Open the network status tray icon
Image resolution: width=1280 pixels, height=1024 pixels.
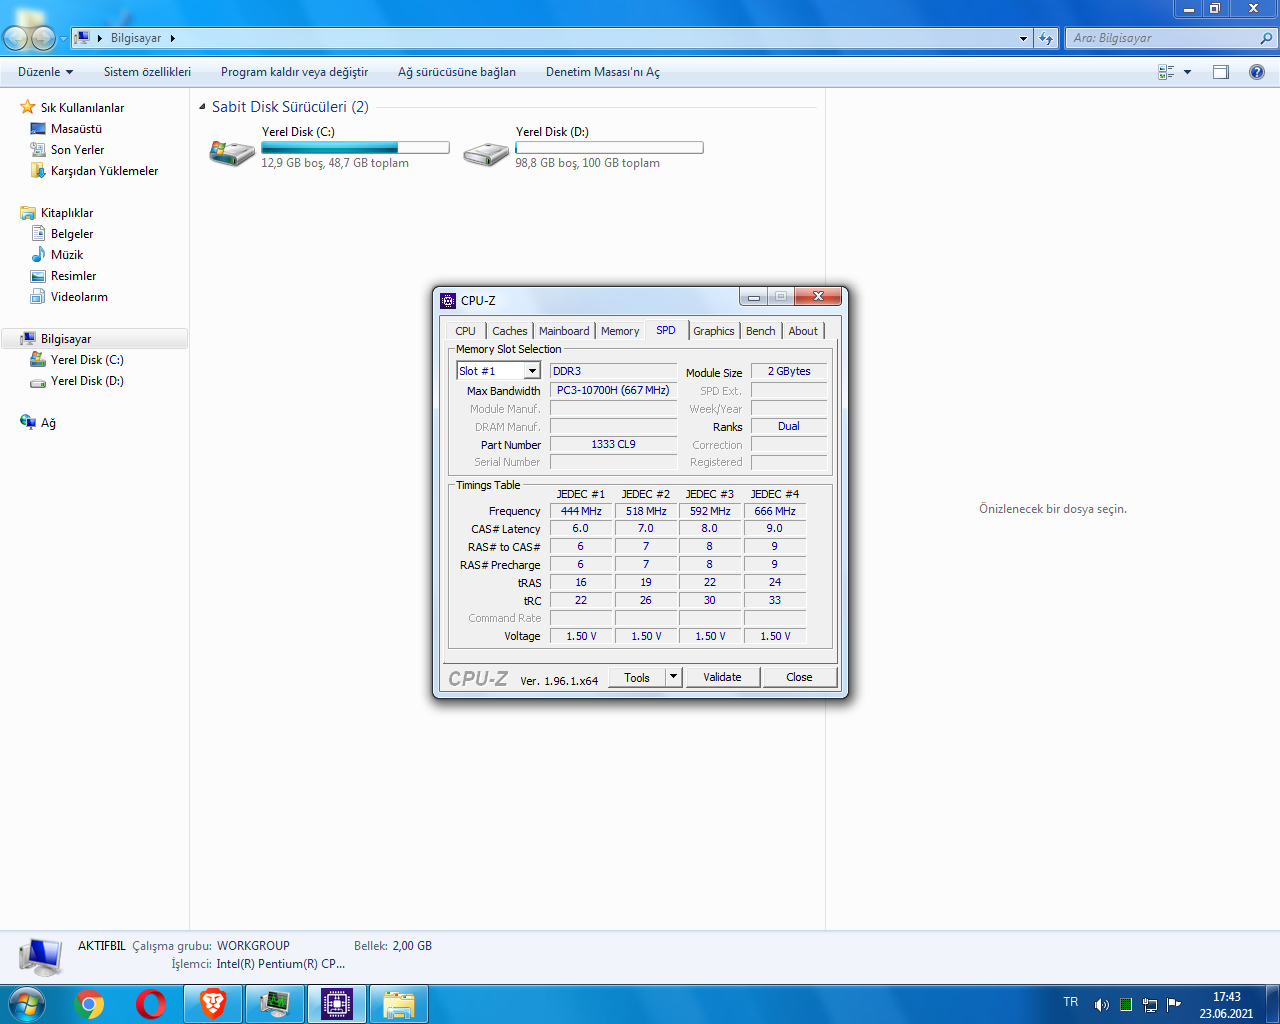click(x=1150, y=1005)
